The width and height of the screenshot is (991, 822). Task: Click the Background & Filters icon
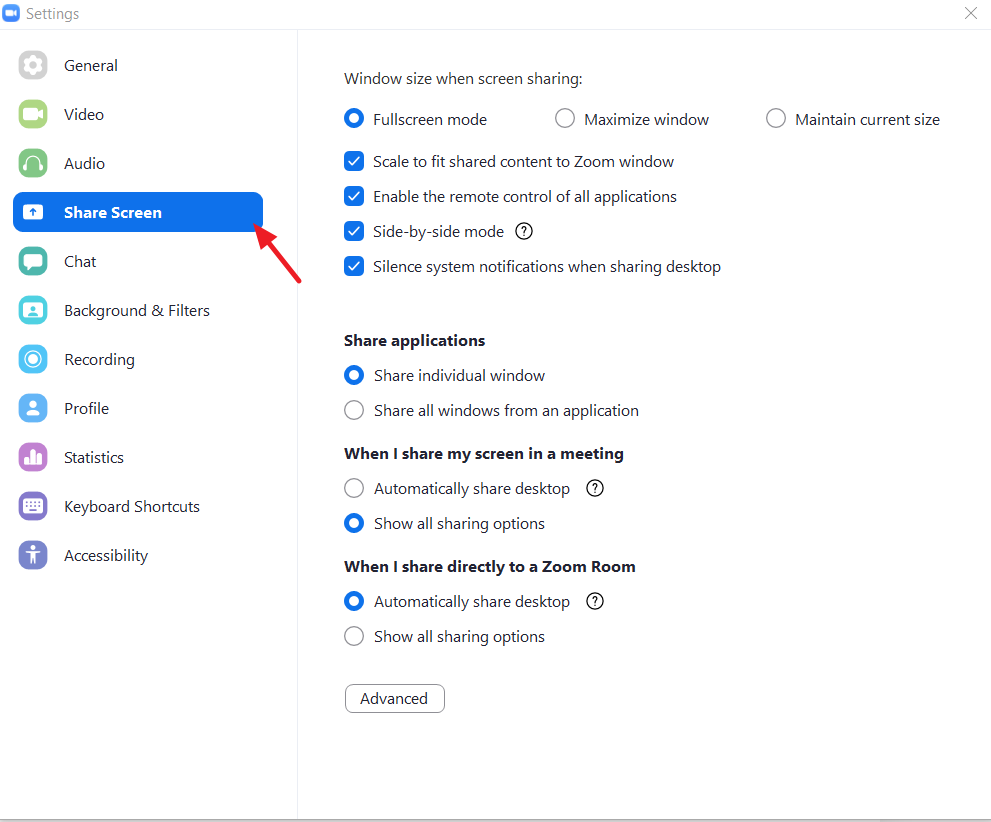(33, 310)
